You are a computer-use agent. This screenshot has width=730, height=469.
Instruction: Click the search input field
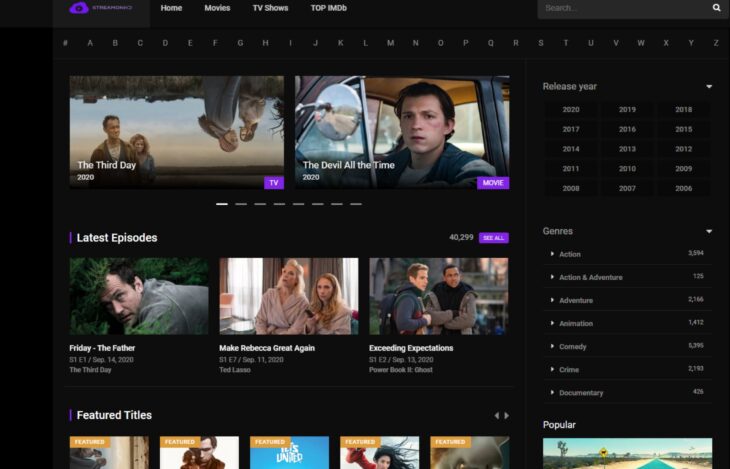622,8
